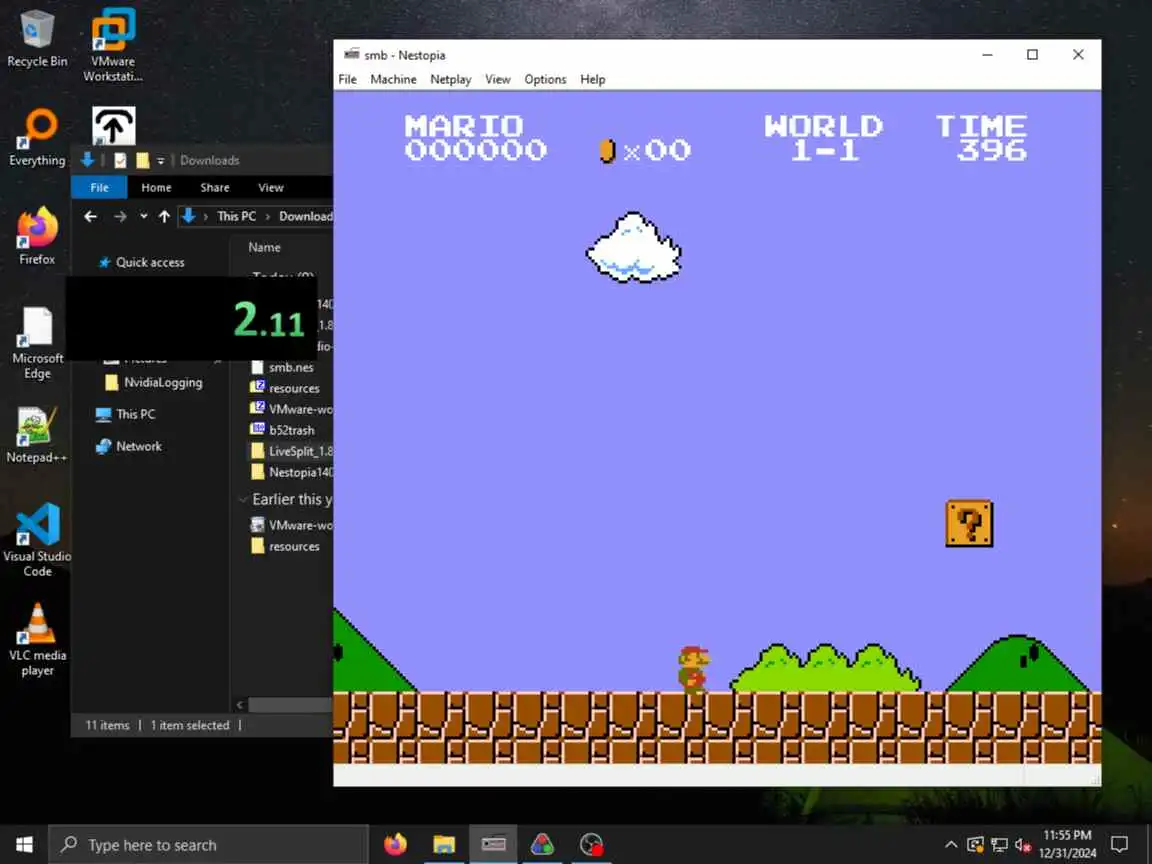
Task: Open the Help menu in Nestopia
Action: pyautogui.click(x=592, y=79)
